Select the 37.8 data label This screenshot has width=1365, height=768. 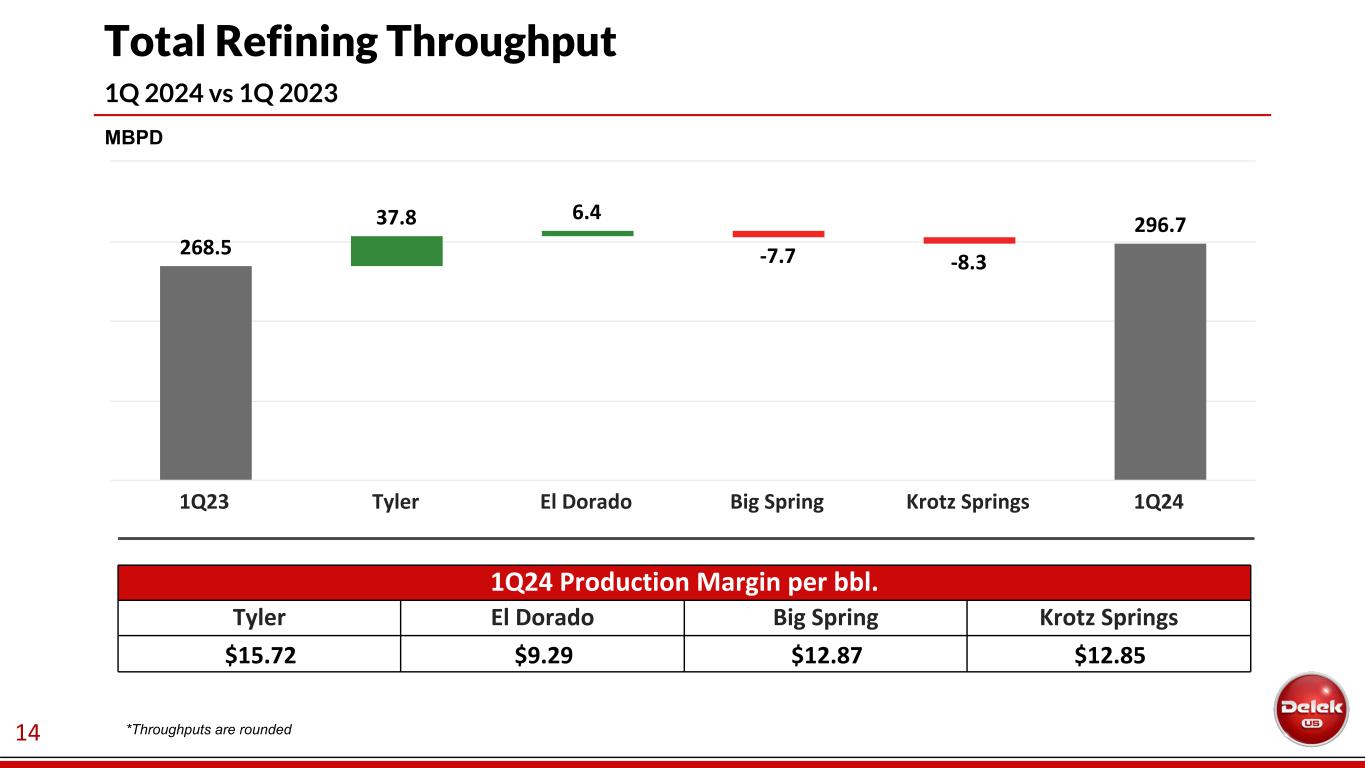pyautogui.click(x=396, y=217)
